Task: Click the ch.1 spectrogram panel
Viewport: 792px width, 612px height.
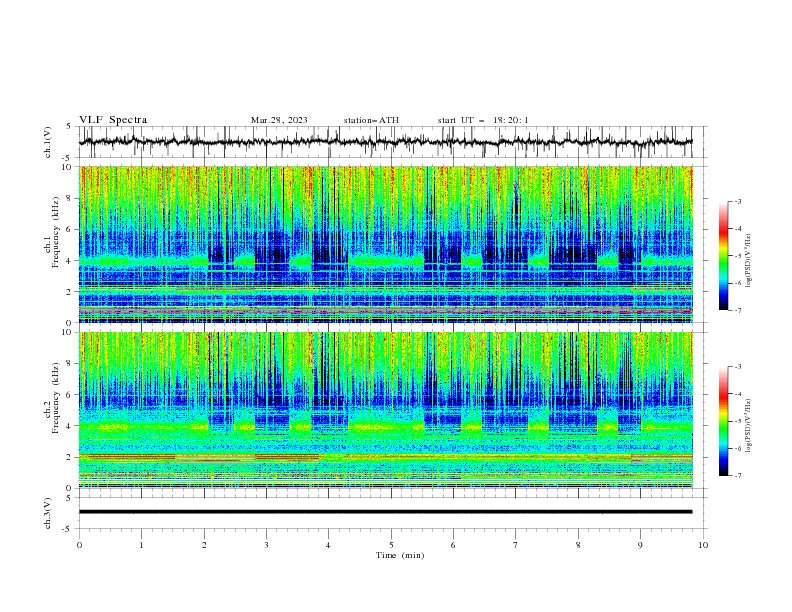Action: pos(385,244)
